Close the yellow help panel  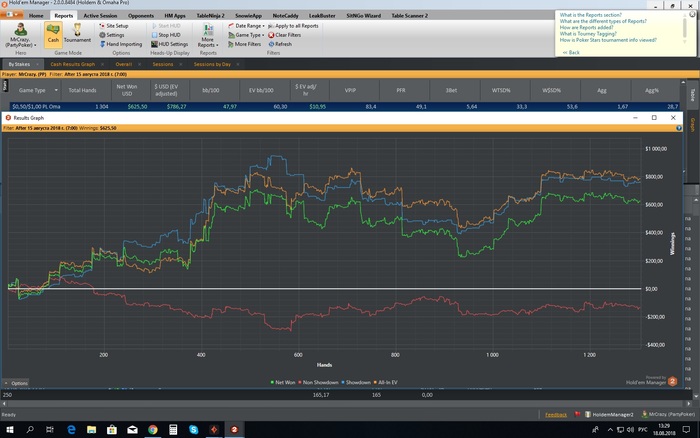[692, 14]
